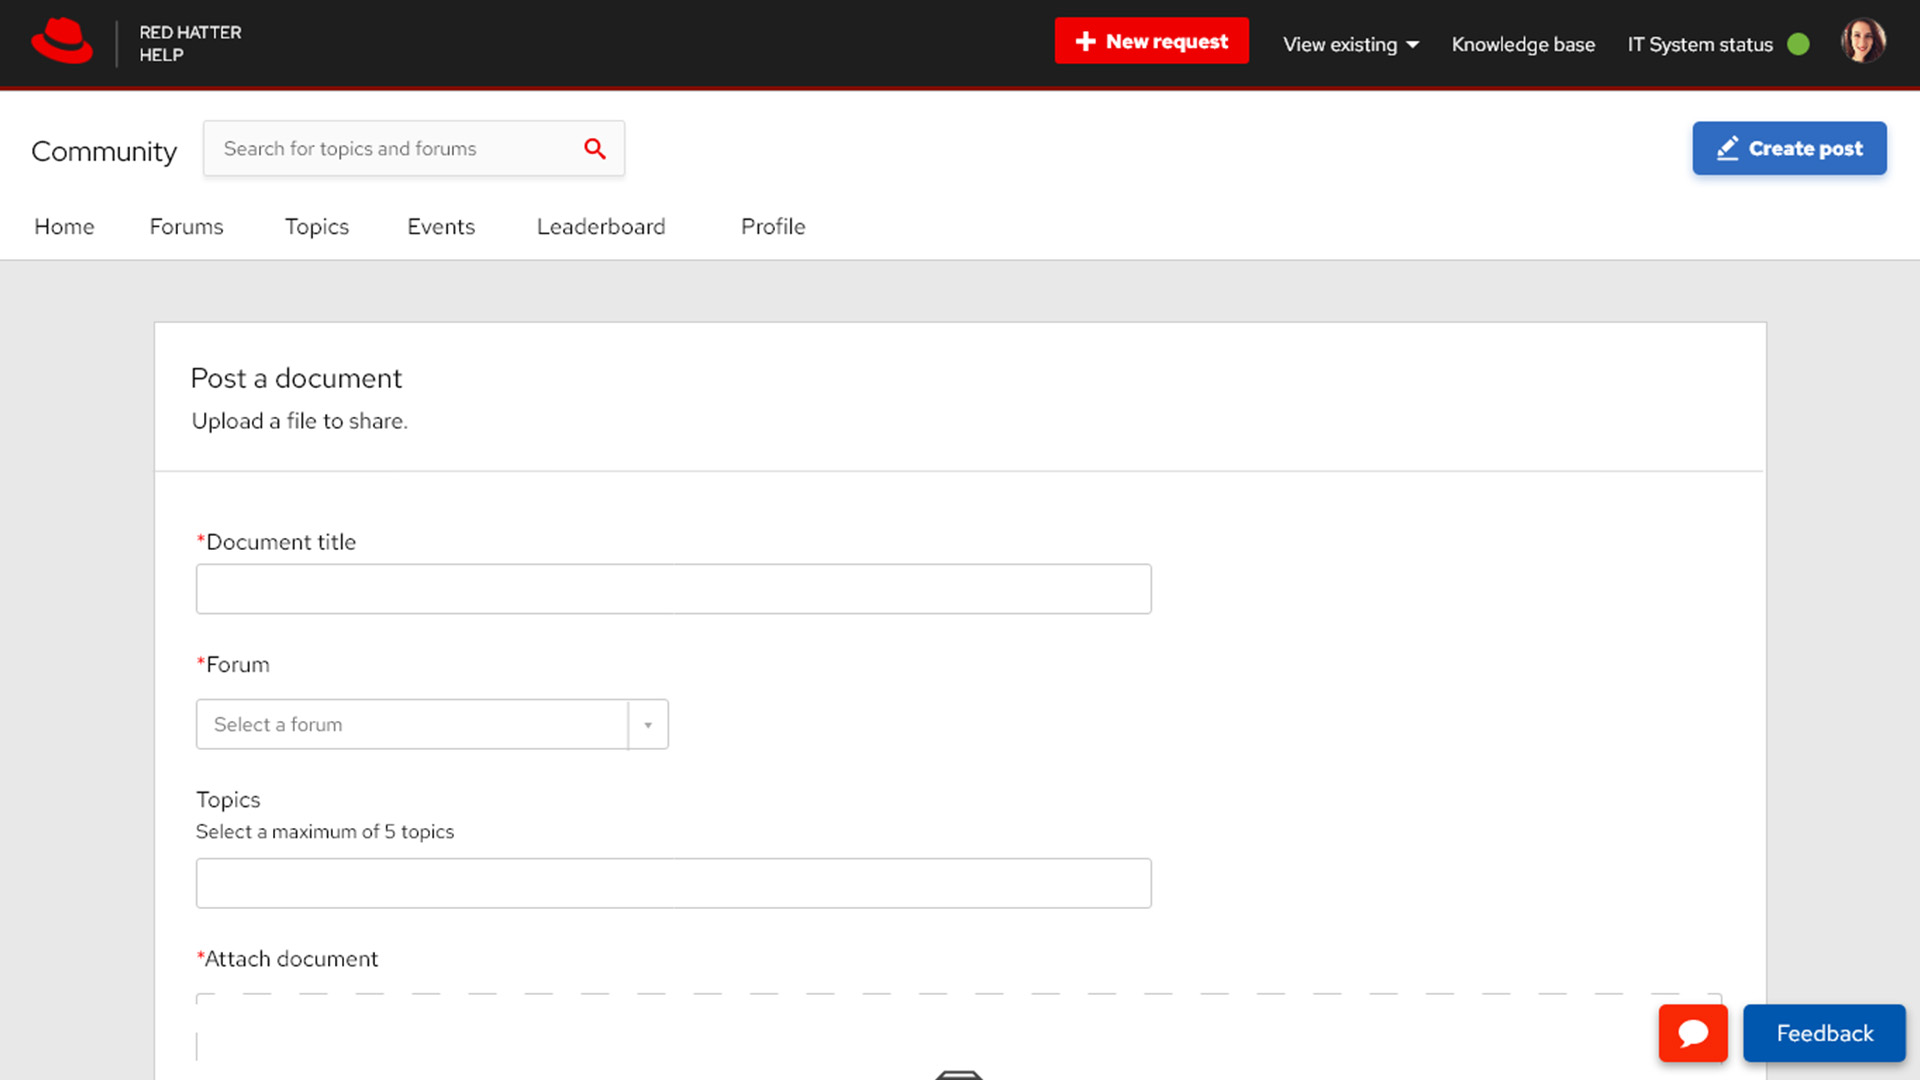This screenshot has width=1920, height=1080.
Task: Click the Feedback button
Action: click(1824, 1033)
